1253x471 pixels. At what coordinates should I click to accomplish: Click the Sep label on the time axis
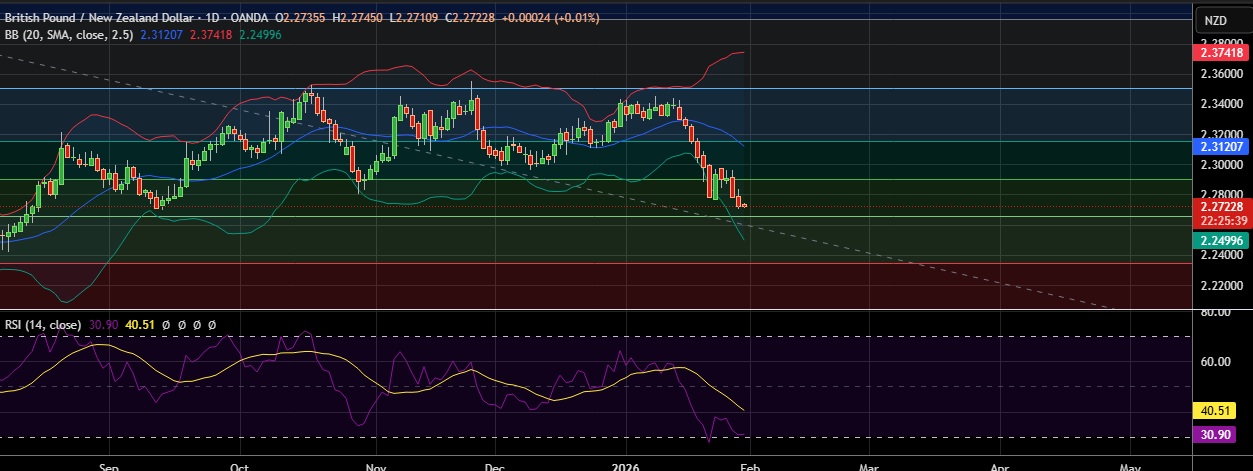coord(110,465)
